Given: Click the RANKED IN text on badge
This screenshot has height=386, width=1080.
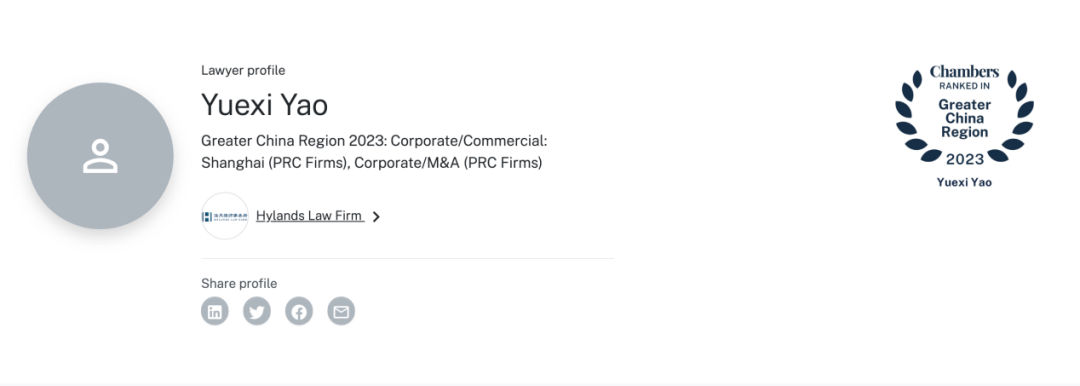Looking at the screenshot, I should 964,87.
